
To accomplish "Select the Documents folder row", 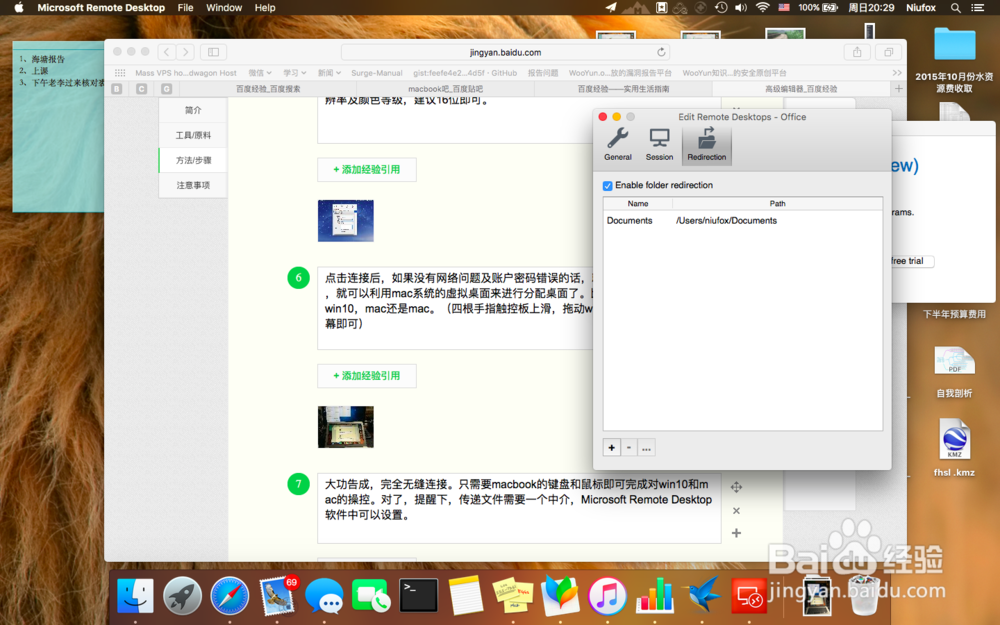I will [742, 221].
